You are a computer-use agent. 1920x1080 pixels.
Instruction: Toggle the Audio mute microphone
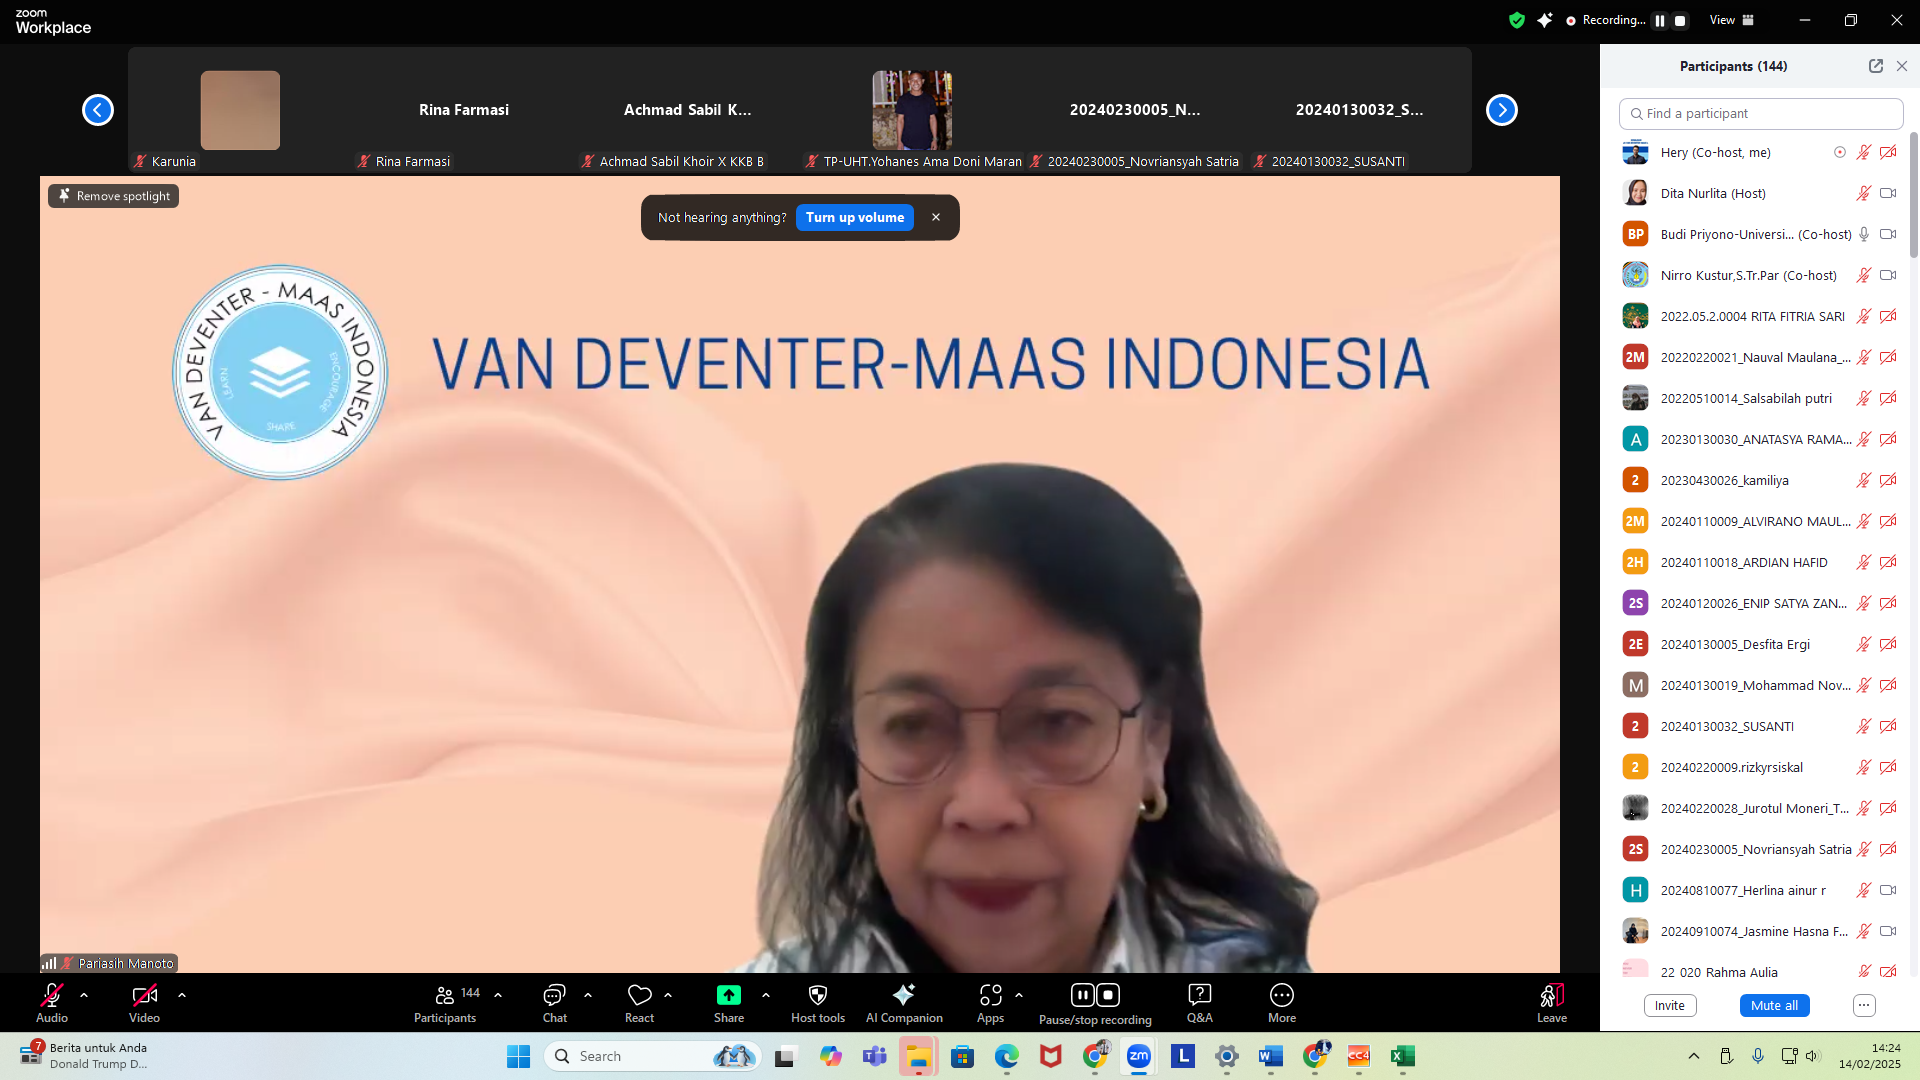52,995
